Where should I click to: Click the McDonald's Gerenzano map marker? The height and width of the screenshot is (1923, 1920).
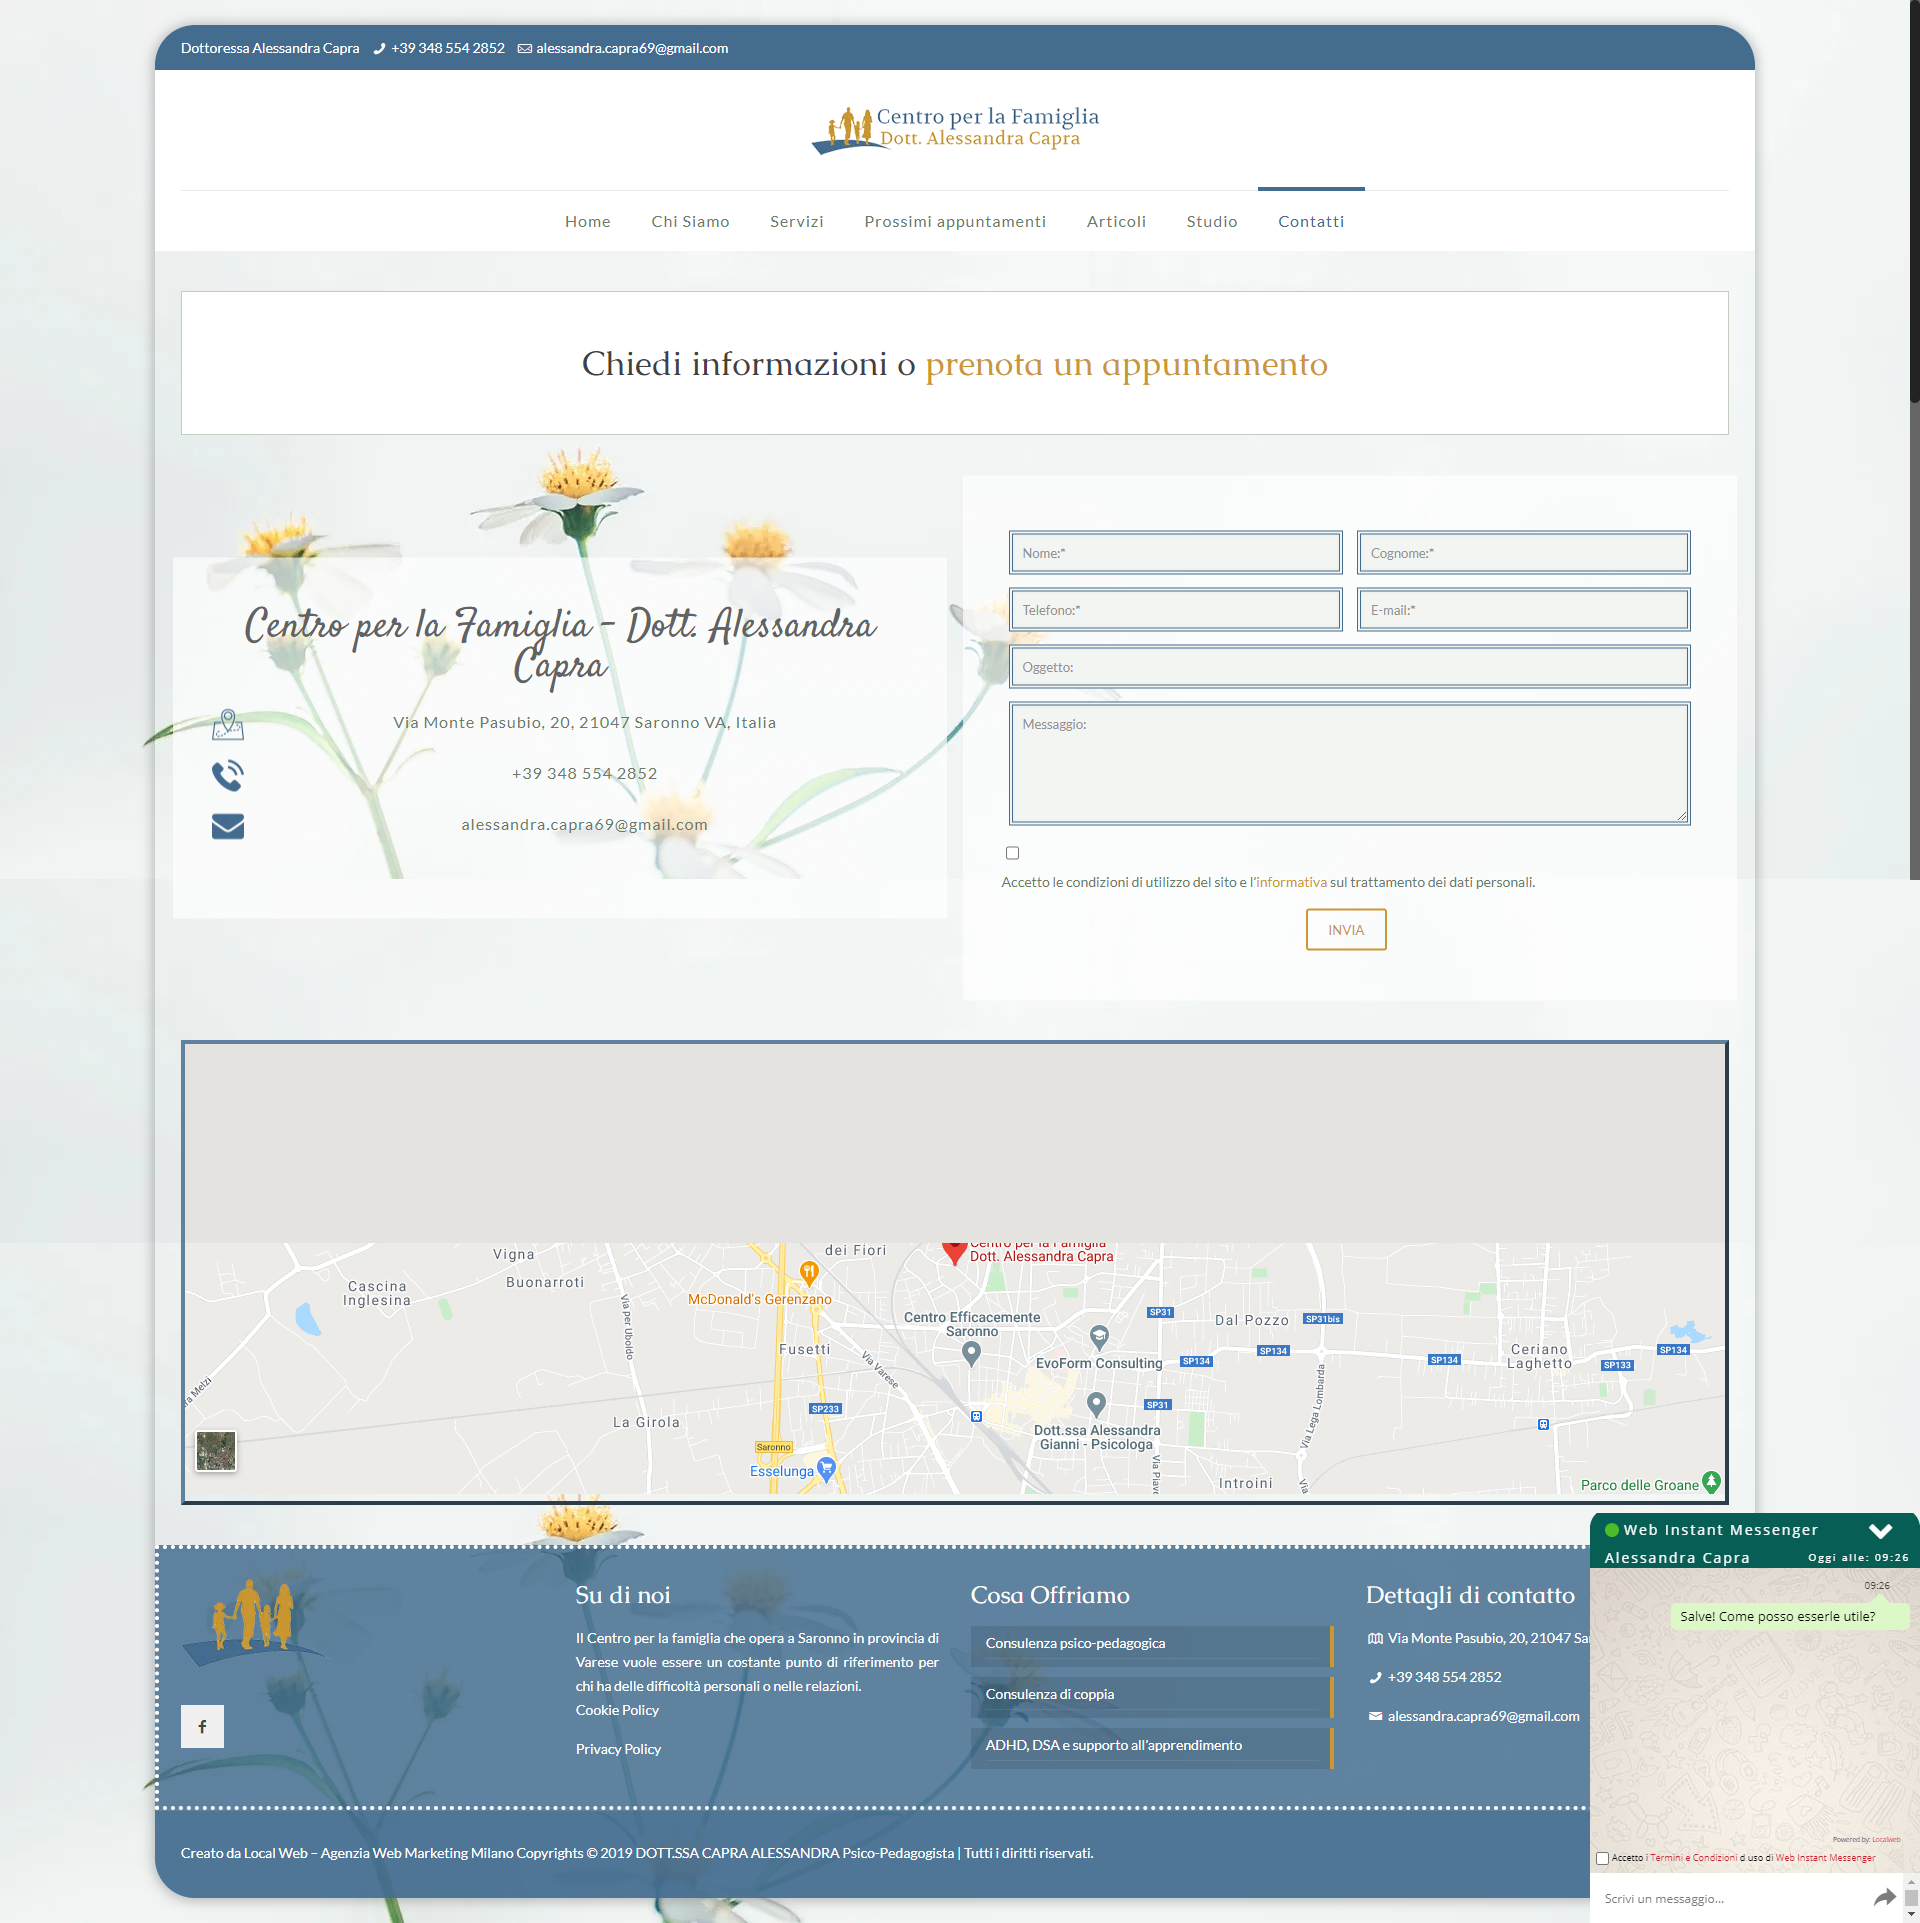tap(809, 1272)
